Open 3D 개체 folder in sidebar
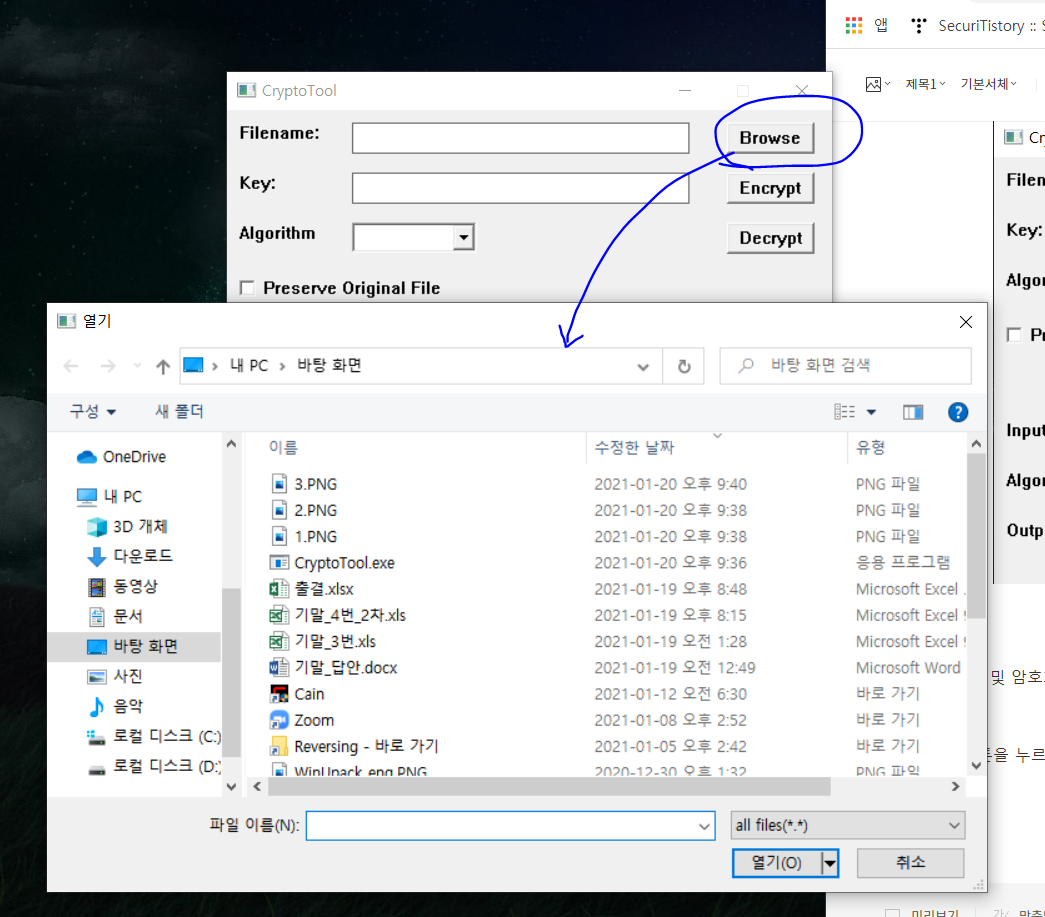Image resolution: width=1045 pixels, height=917 pixels. coord(128,526)
